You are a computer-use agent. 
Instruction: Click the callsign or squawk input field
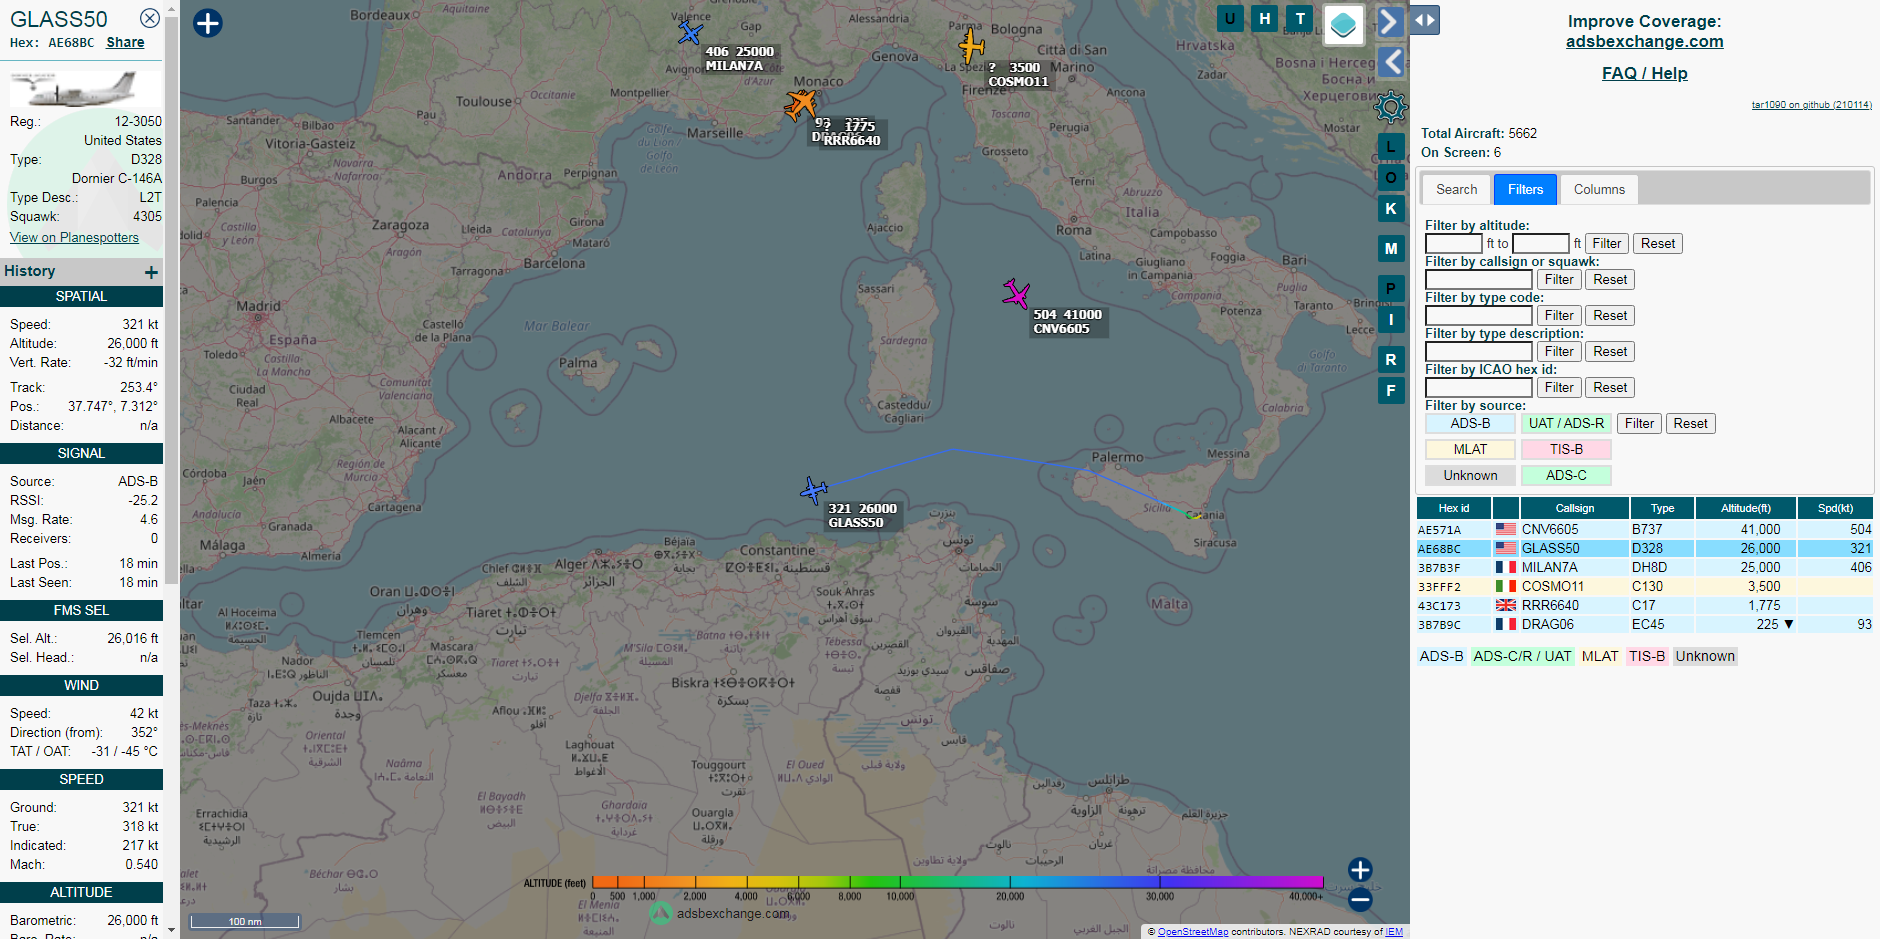[1478, 279]
